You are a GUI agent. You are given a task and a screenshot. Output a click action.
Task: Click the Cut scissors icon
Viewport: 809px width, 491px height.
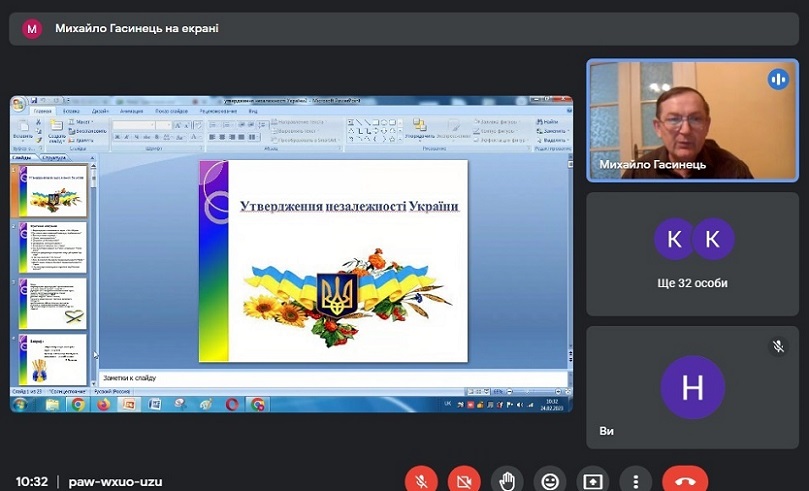(38, 122)
